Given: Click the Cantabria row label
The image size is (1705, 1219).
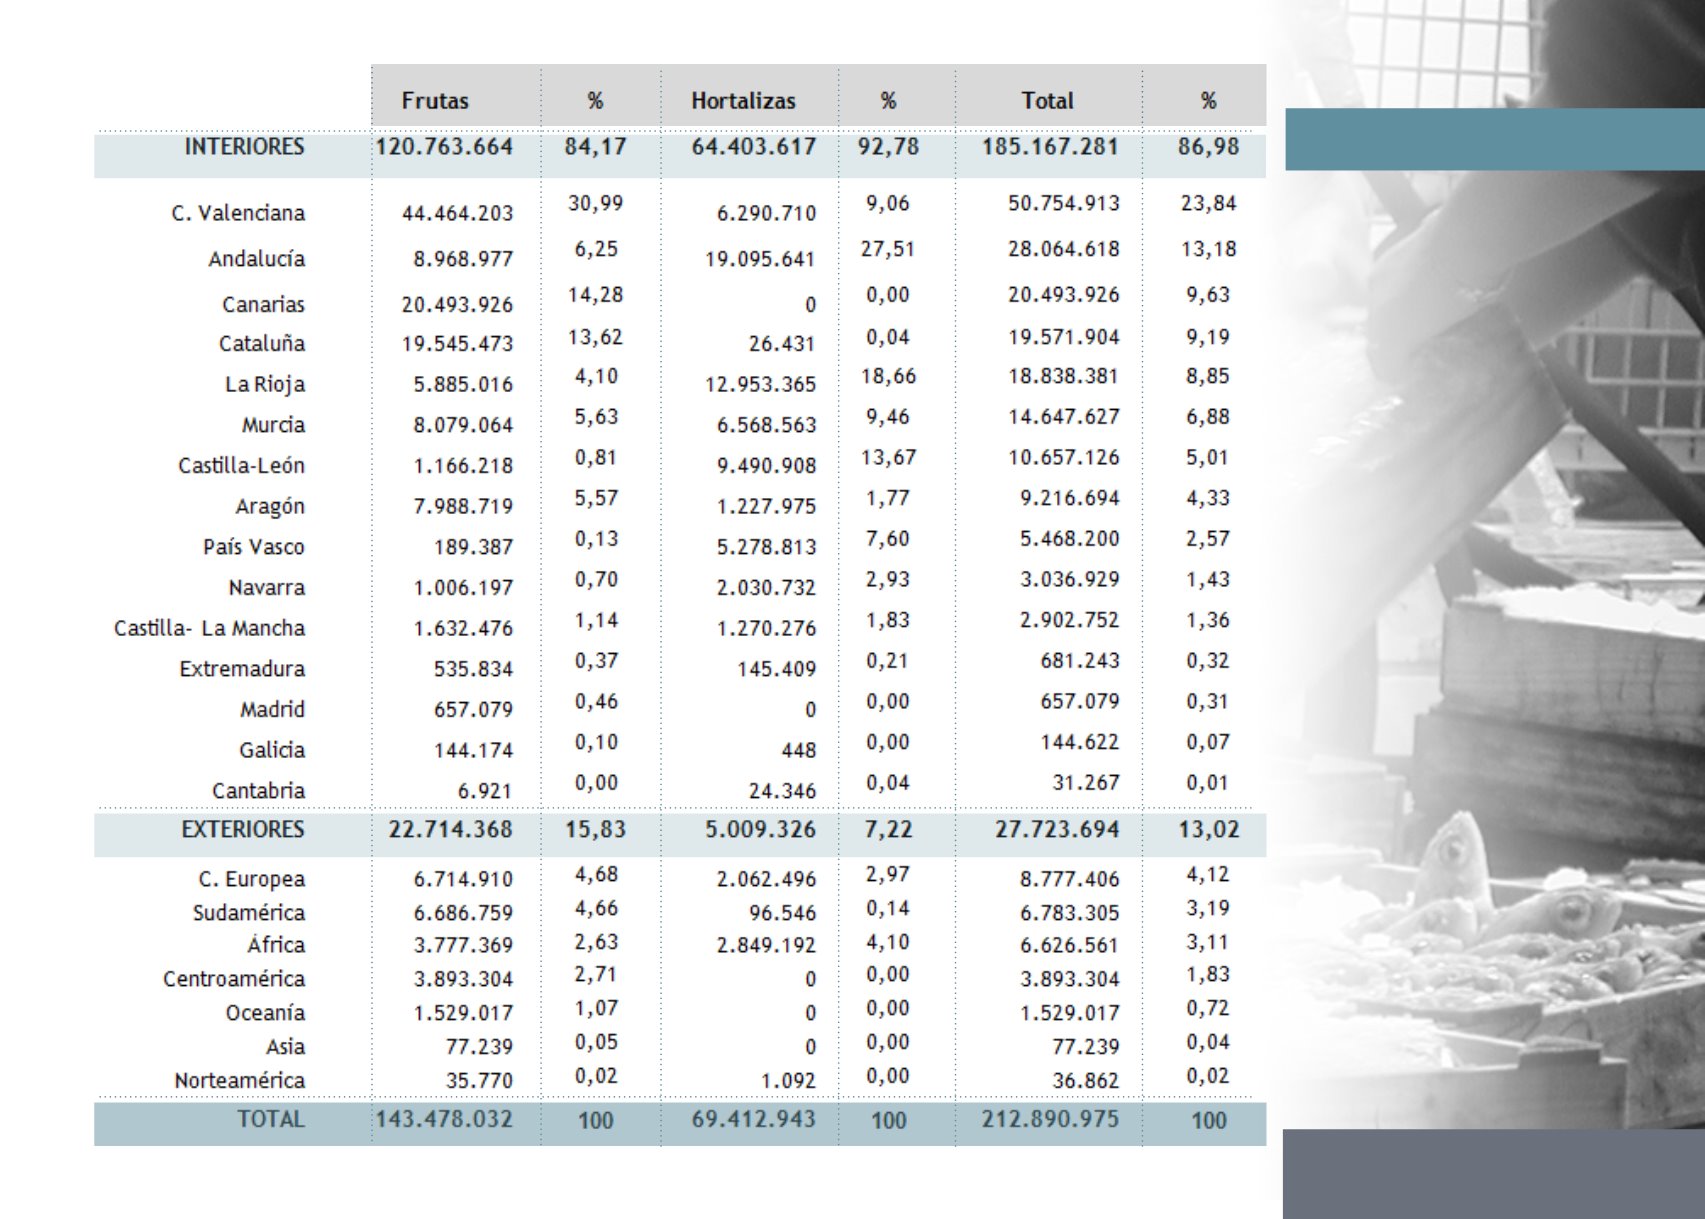Looking at the screenshot, I should tap(258, 791).
